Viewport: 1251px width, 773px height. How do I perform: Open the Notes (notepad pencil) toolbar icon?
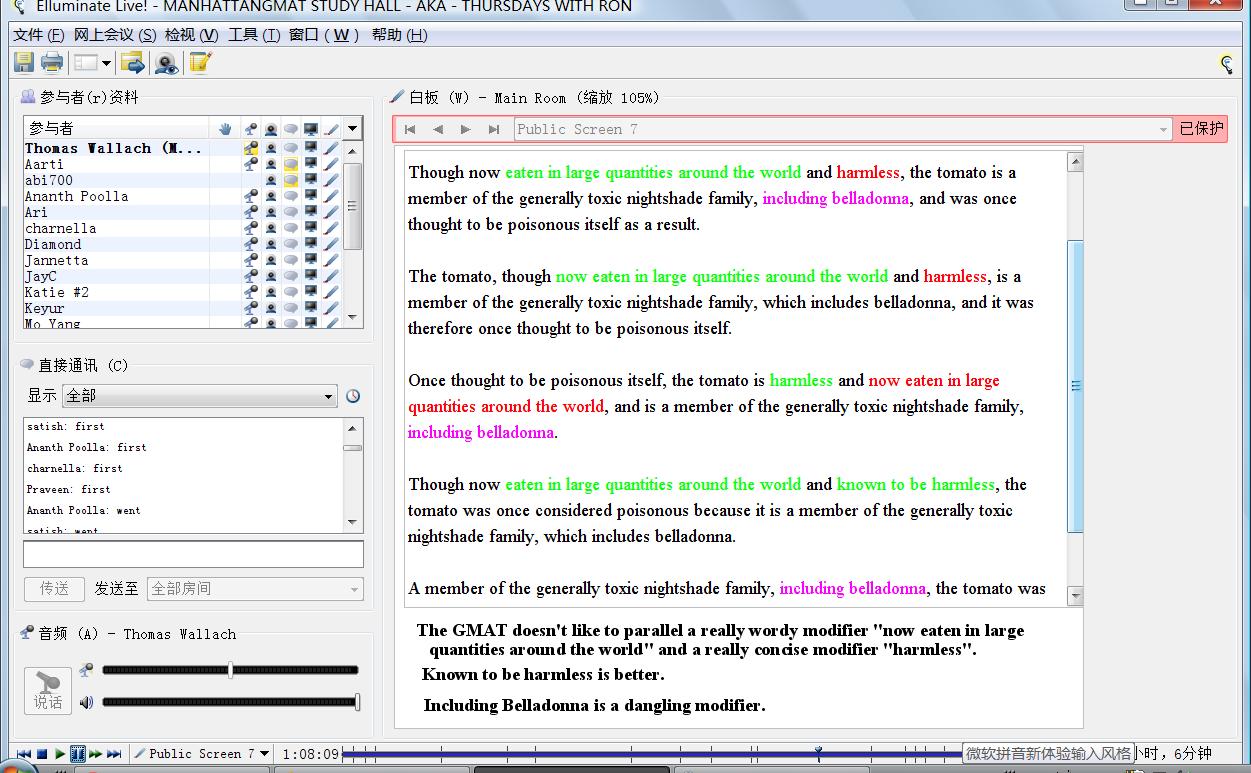[200, 63]
